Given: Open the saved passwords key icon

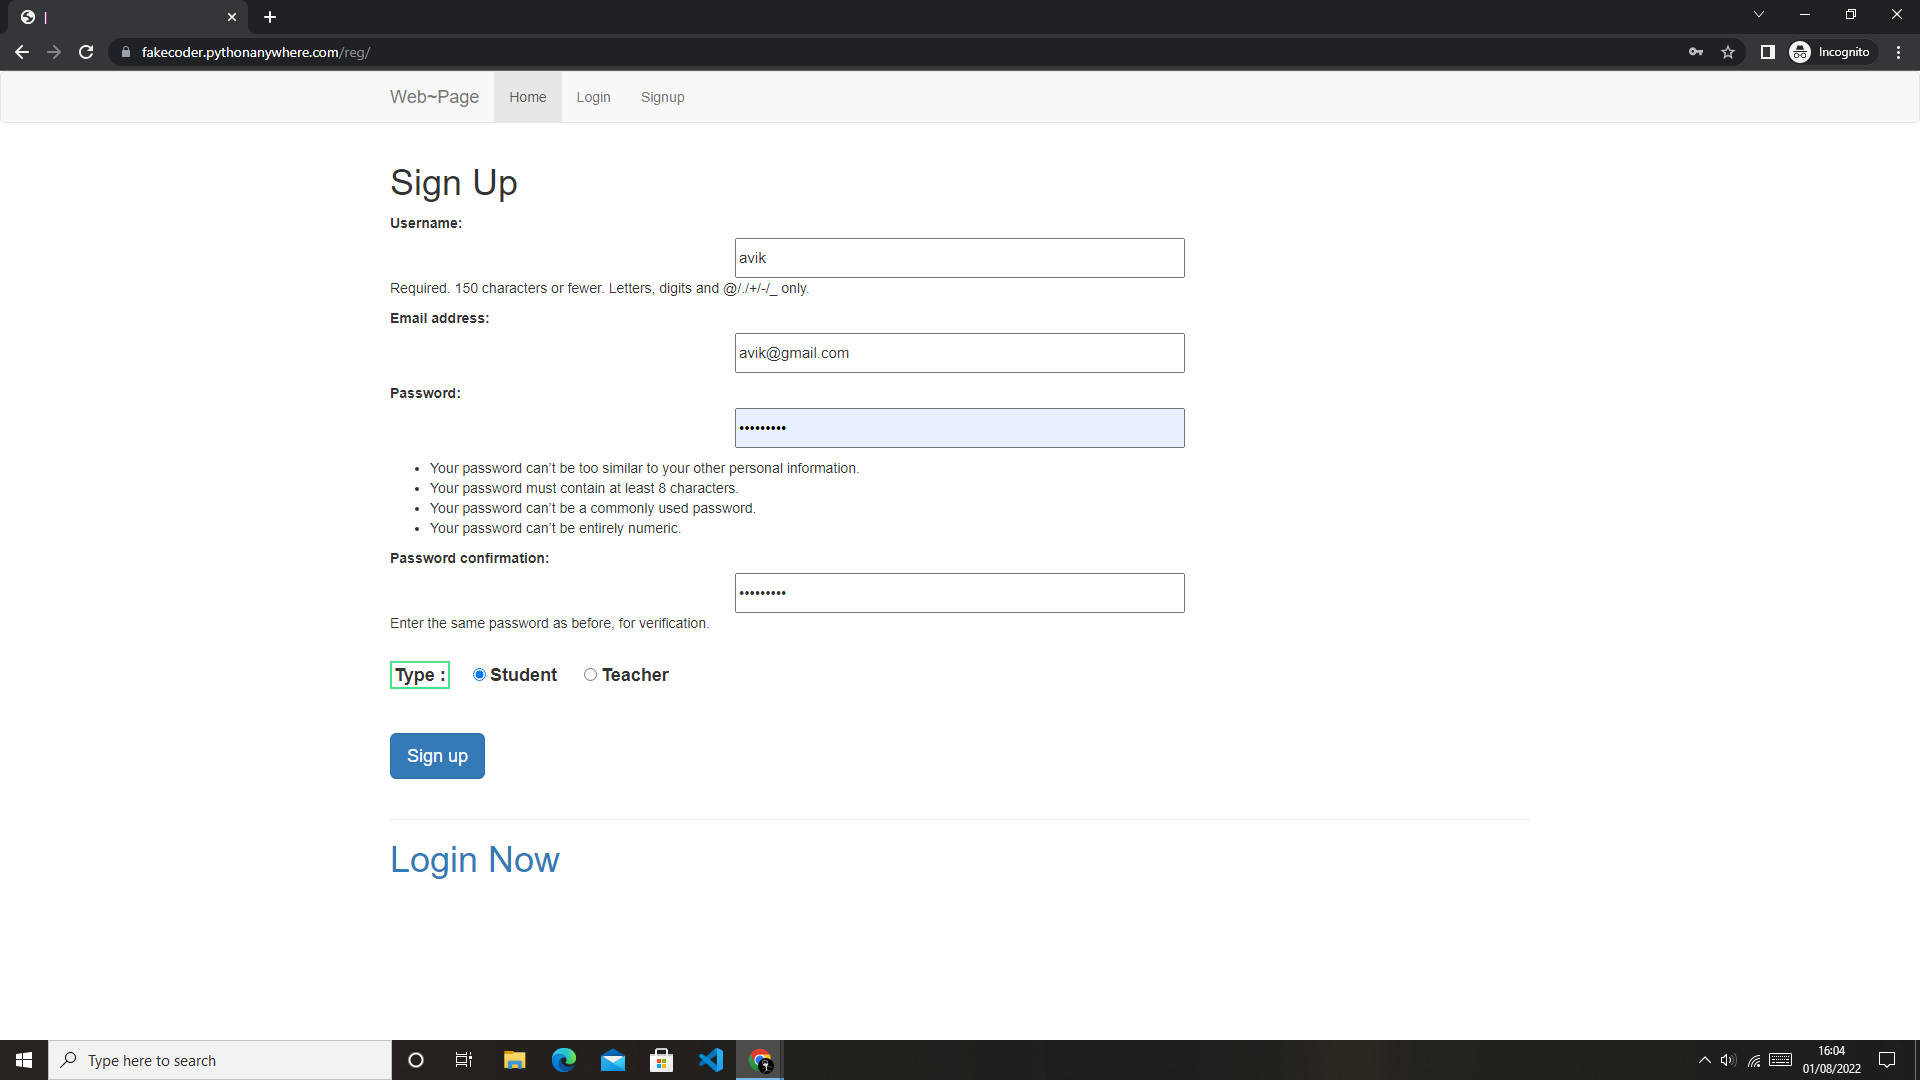Looking at the screenshot, I should [1696, 52].
